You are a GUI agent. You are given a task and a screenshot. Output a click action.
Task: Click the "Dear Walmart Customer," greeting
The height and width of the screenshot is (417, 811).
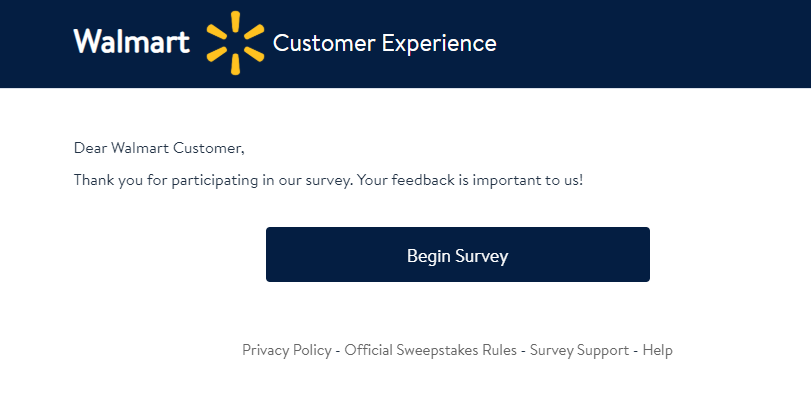[159, 148]
